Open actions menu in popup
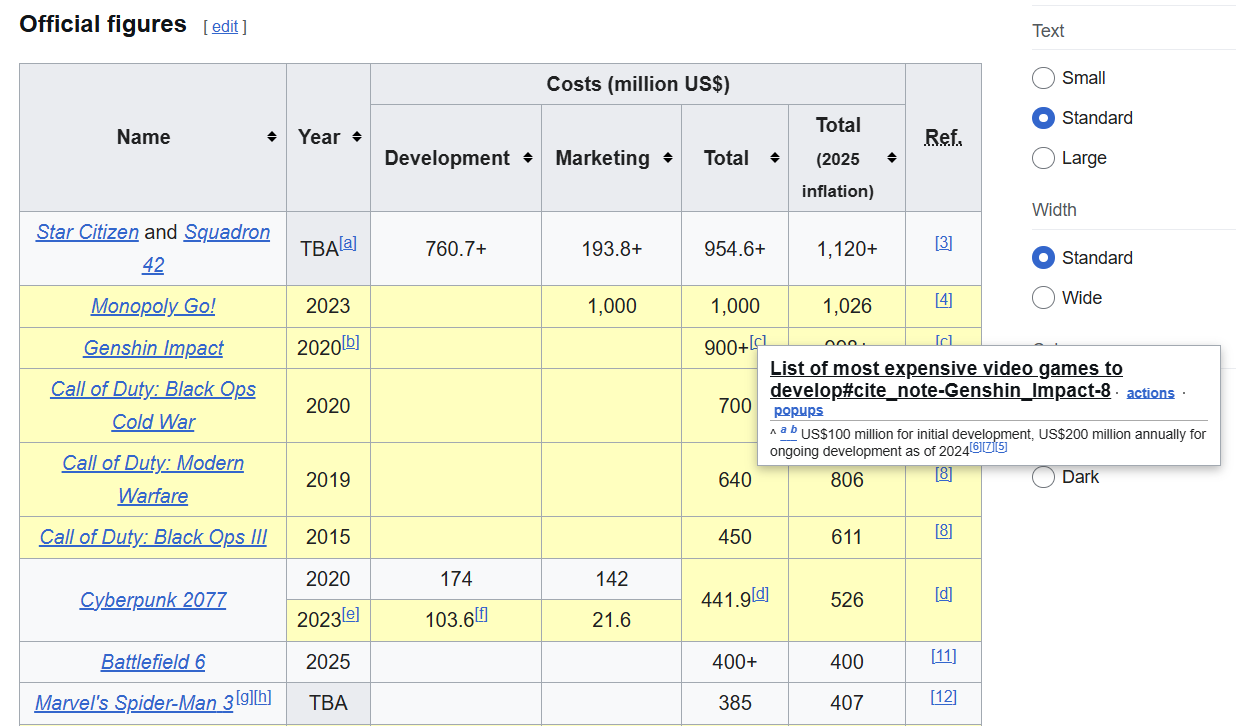Screen dimensions: 1236x726 click(1150, 393)
